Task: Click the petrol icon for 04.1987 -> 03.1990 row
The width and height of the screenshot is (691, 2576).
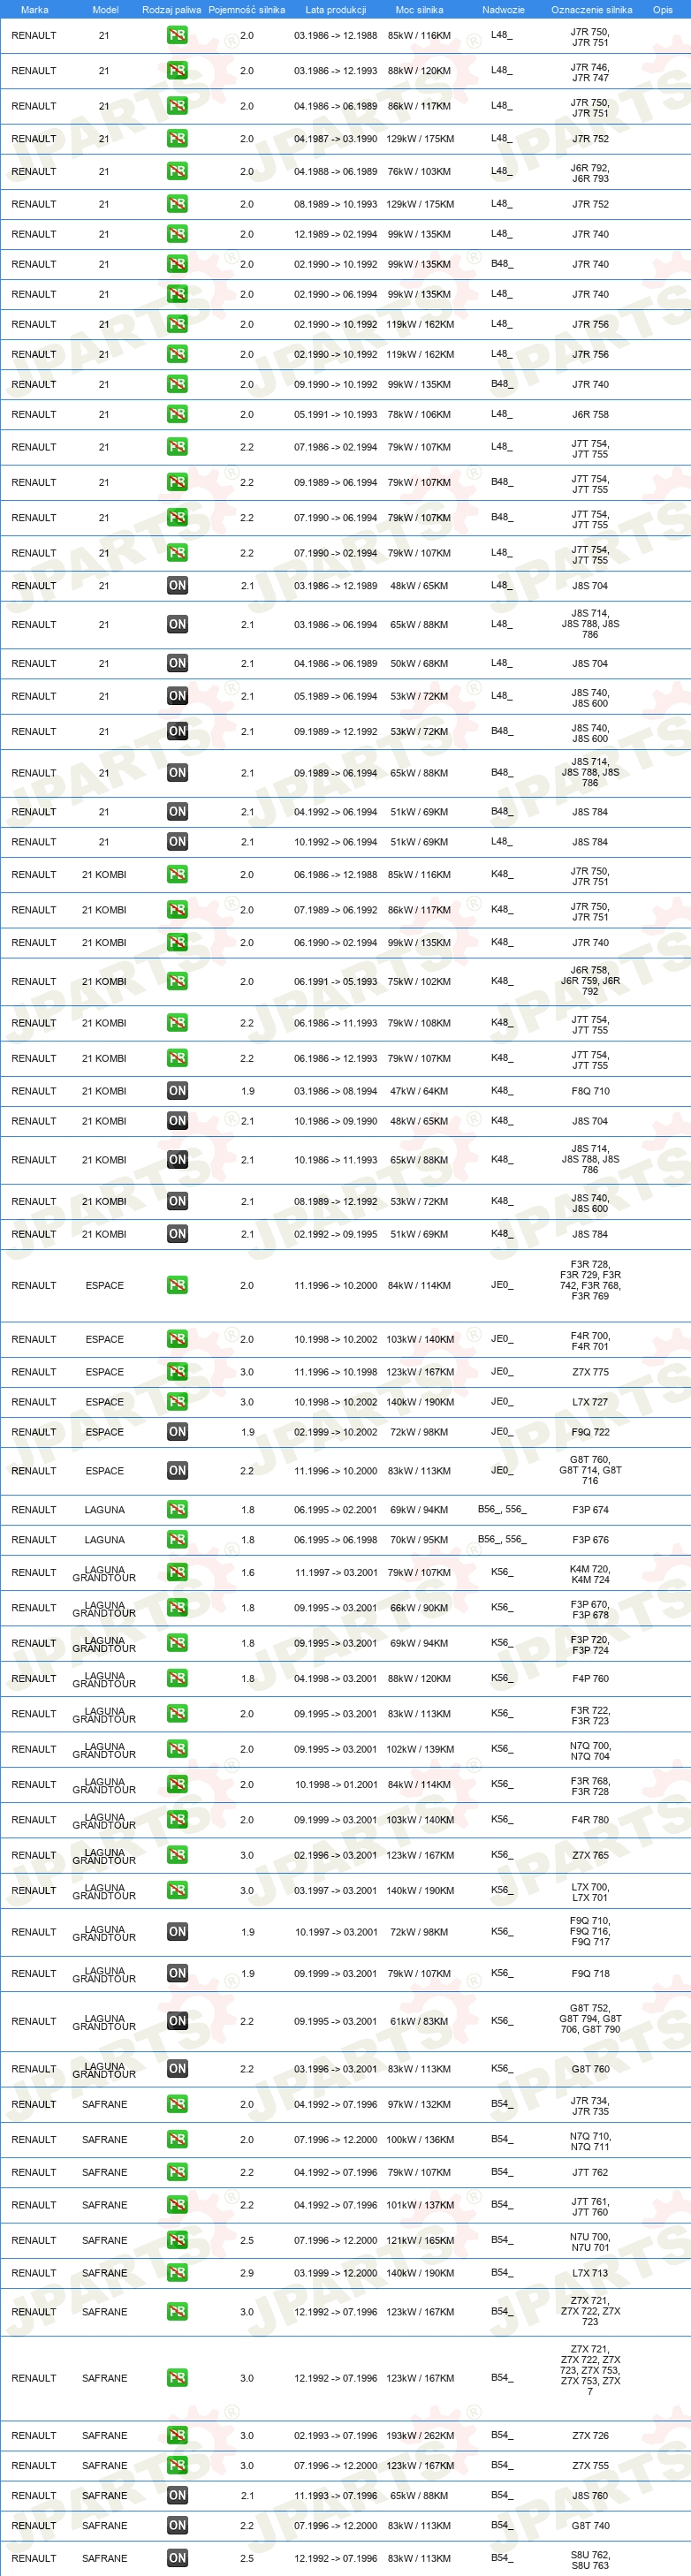Action: click(x=177, y=139)
